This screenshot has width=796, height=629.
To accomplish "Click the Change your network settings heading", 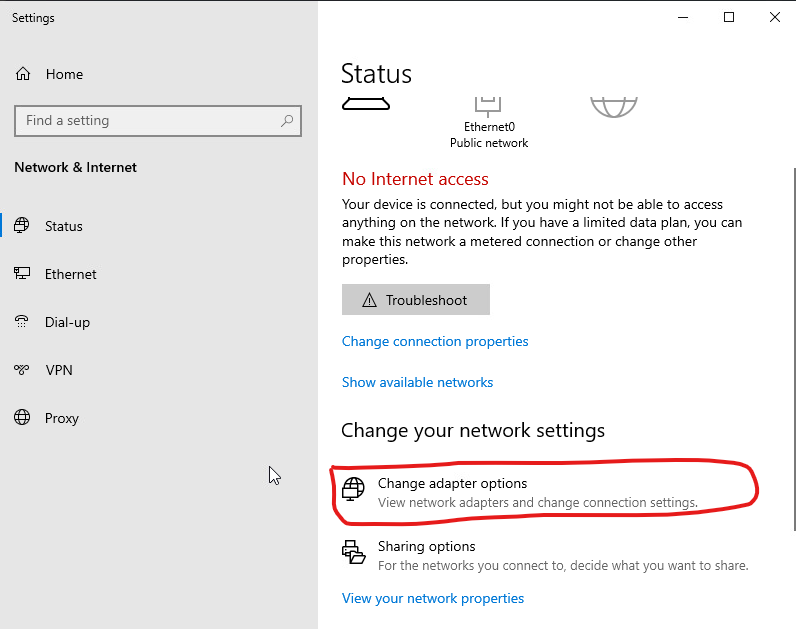I will [x=473, y=431].
